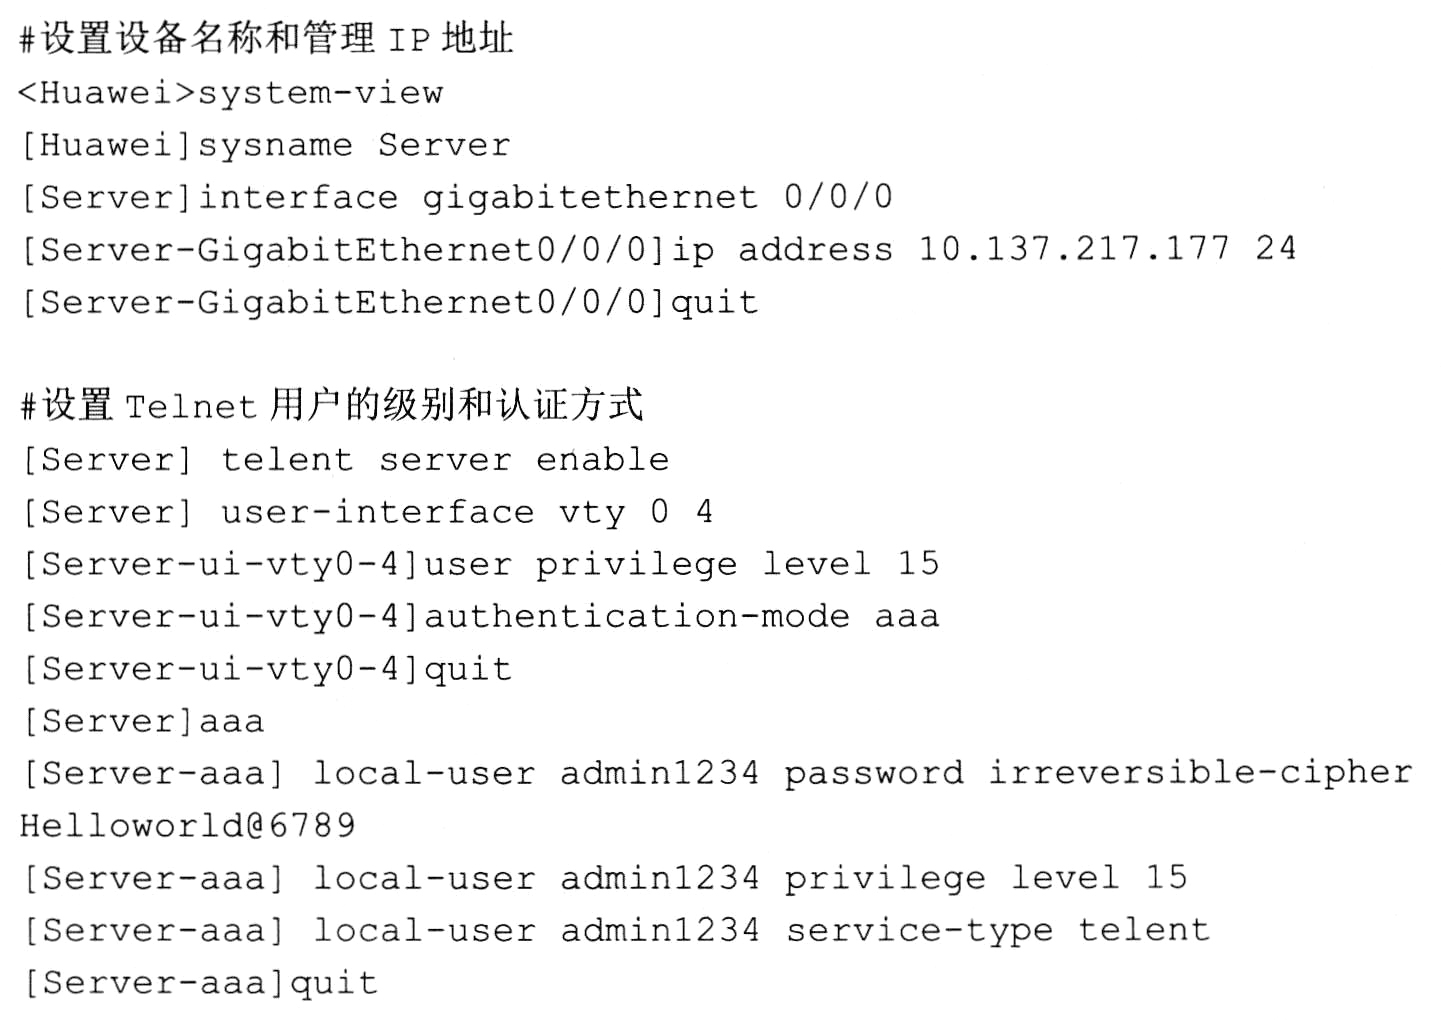Click the IP address 10.137.217.177
This screenshot has height=1020, width=1441.
pyautogui.click(x=1073, y=249)
